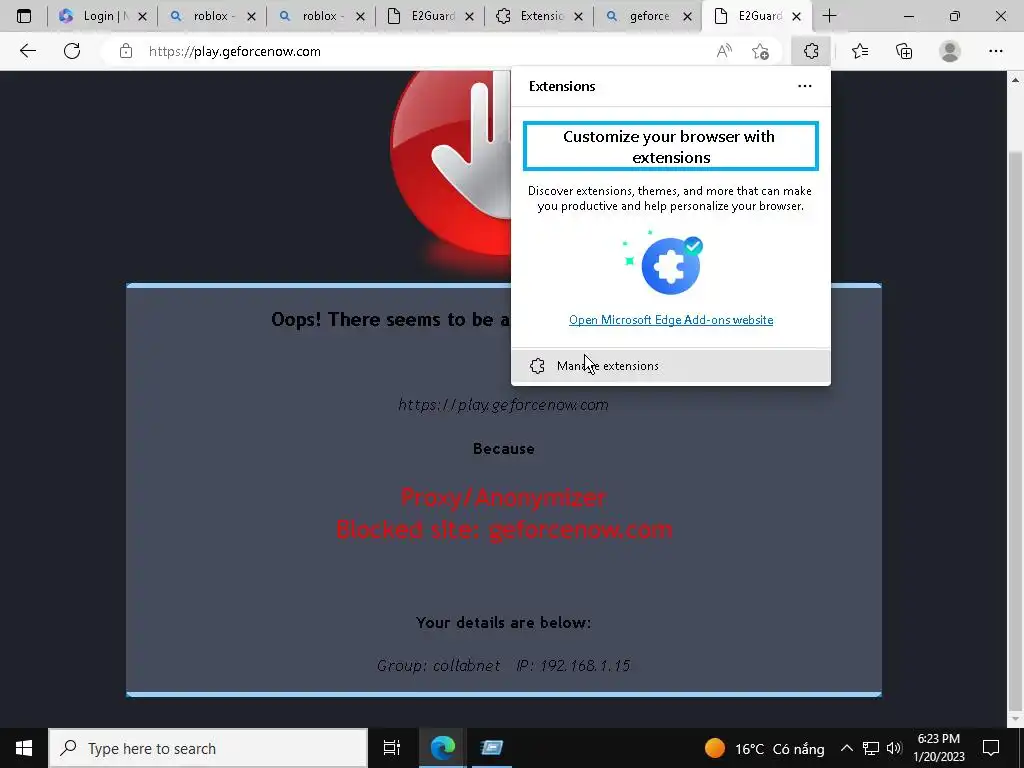
Task: Go back with the back arrow
Action: 27,51
